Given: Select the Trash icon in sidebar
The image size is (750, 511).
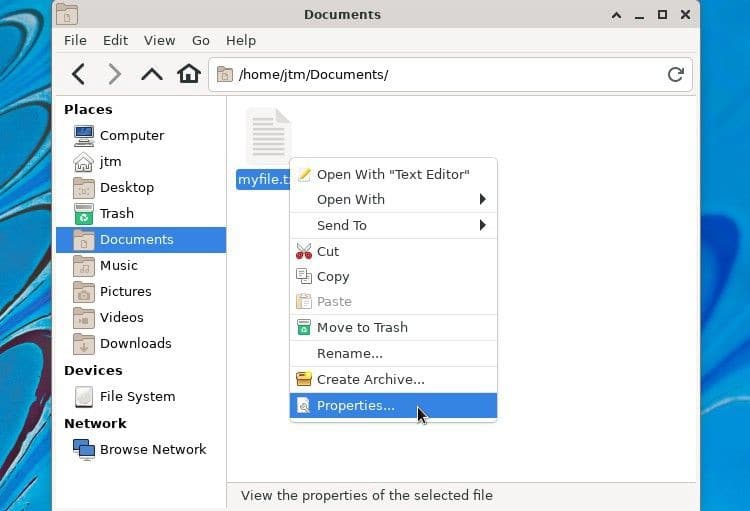Looking at the screenshot, I should point(84,213).
